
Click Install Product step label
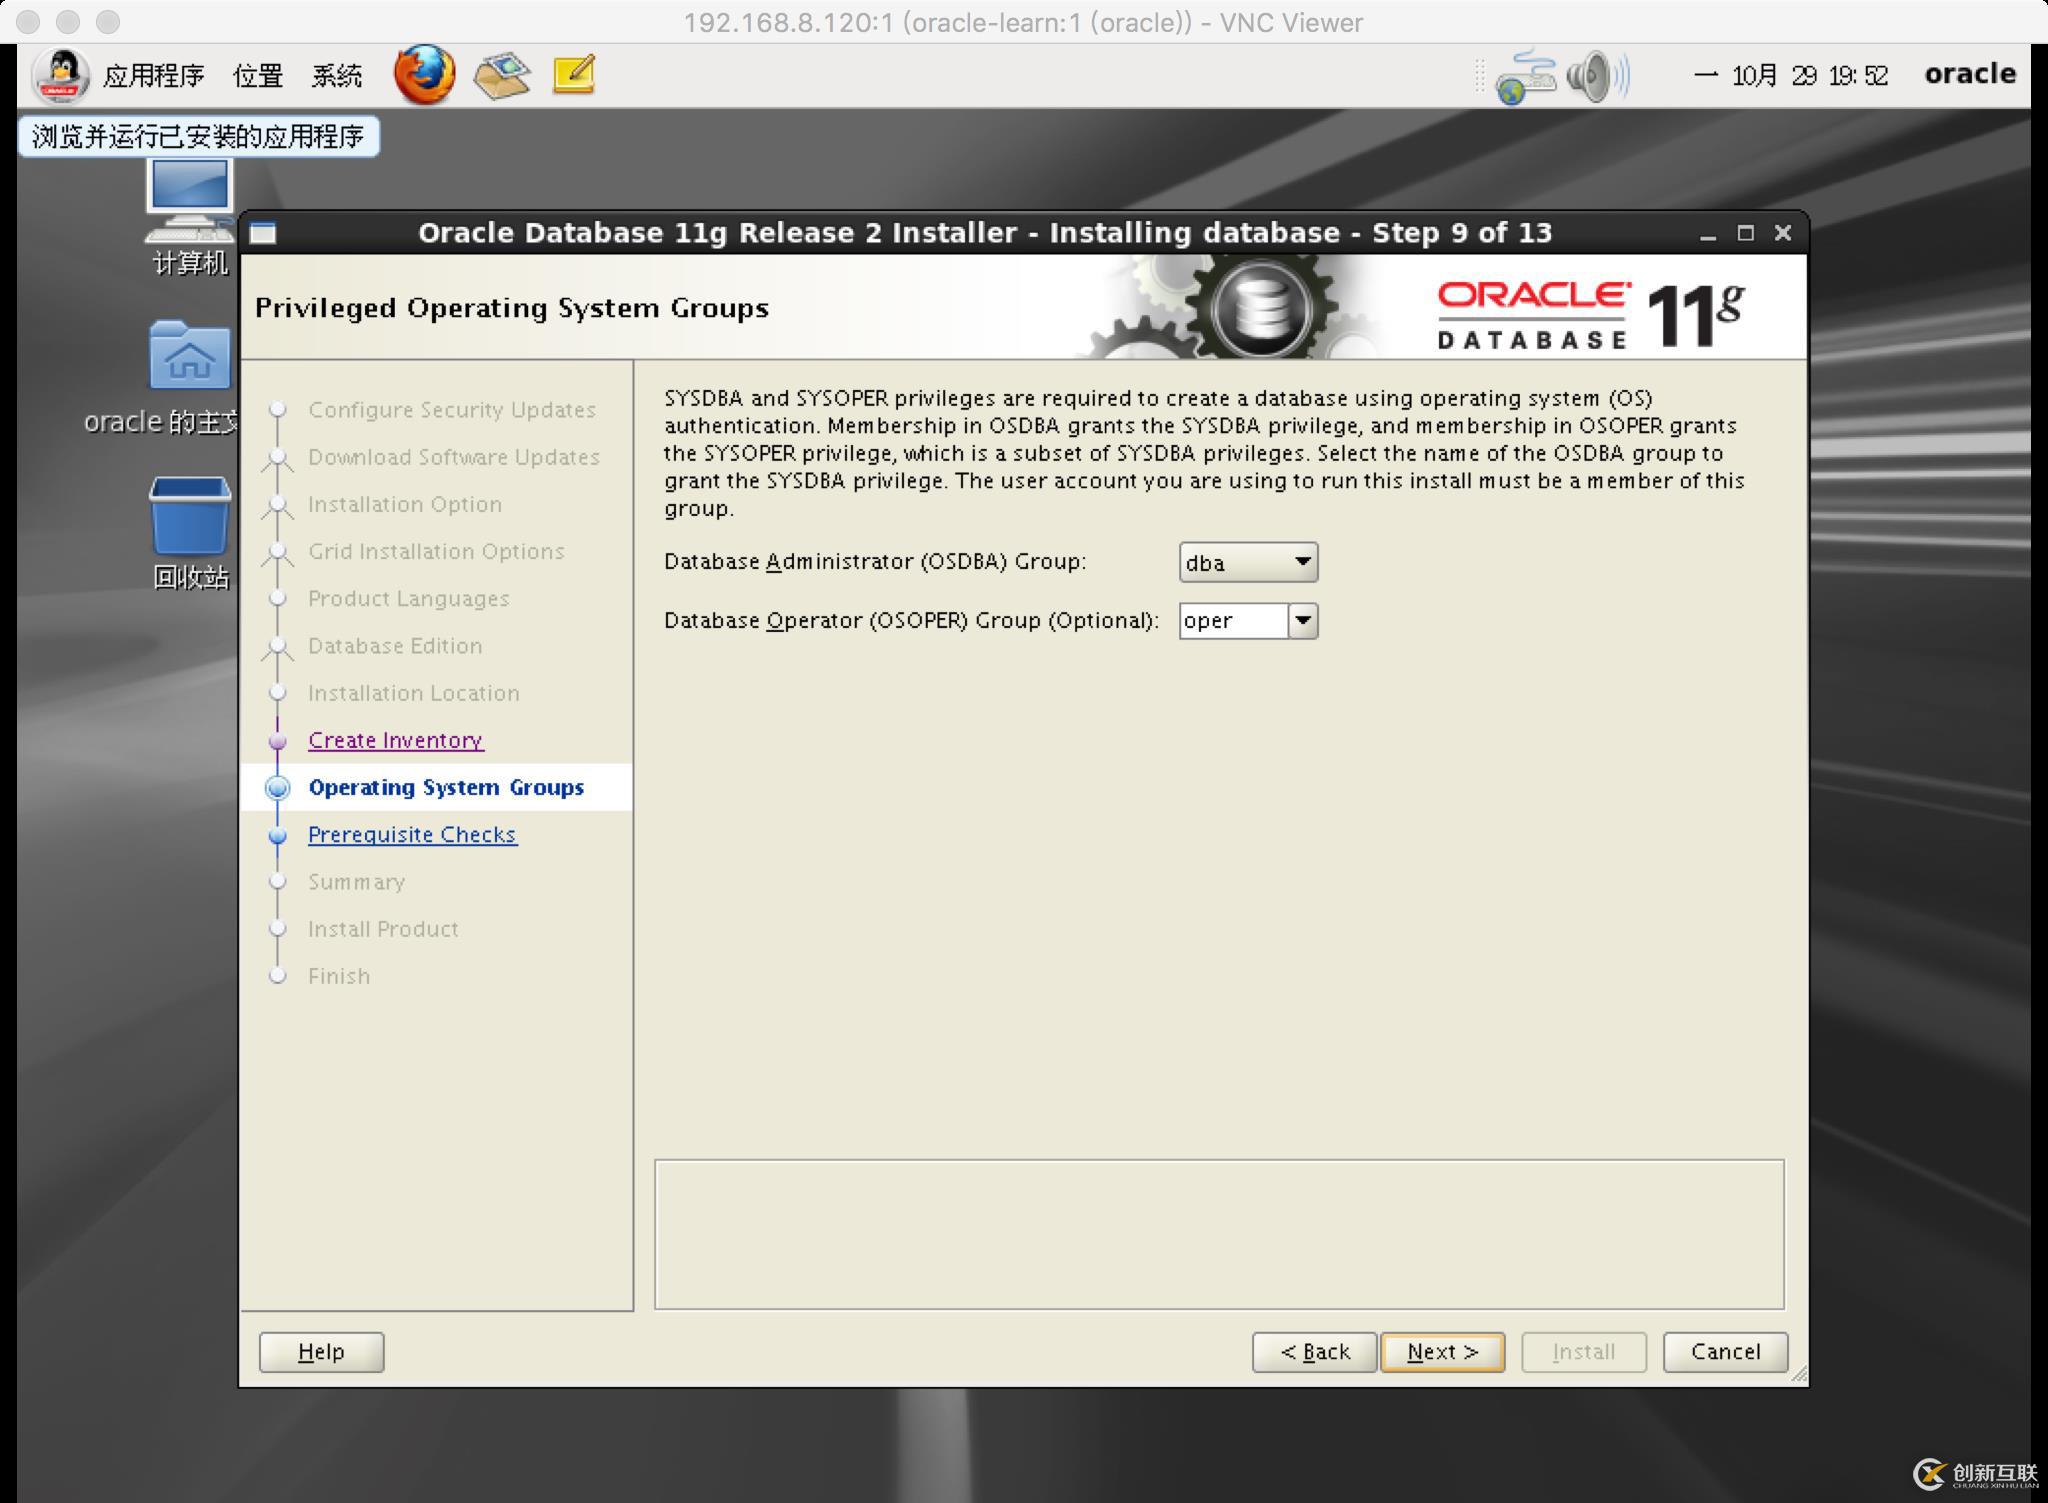[383, 929]
